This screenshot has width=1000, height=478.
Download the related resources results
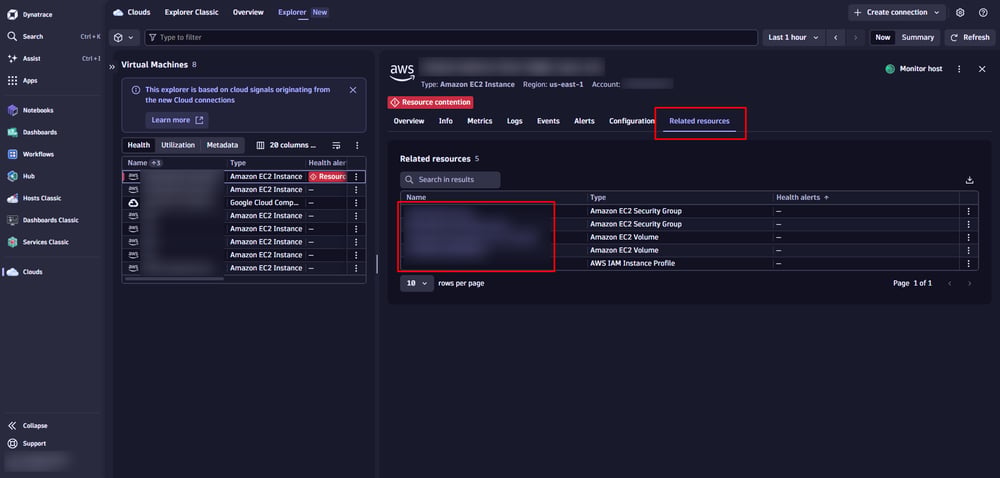[970, 180]
